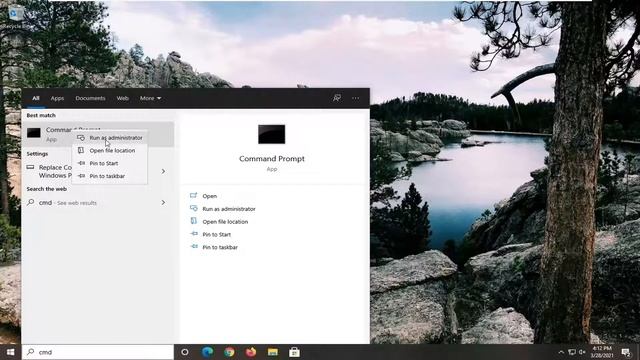Click Open in the right pane
Image resolution: width=640 pixels, height=360 pixels.
209,196
